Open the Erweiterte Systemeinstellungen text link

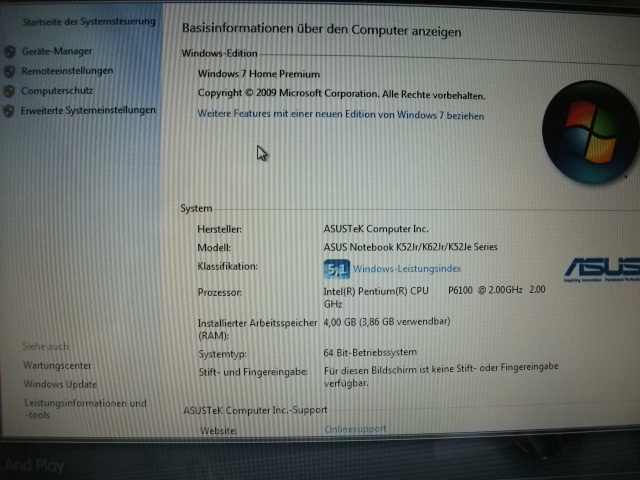click(88, 111)
